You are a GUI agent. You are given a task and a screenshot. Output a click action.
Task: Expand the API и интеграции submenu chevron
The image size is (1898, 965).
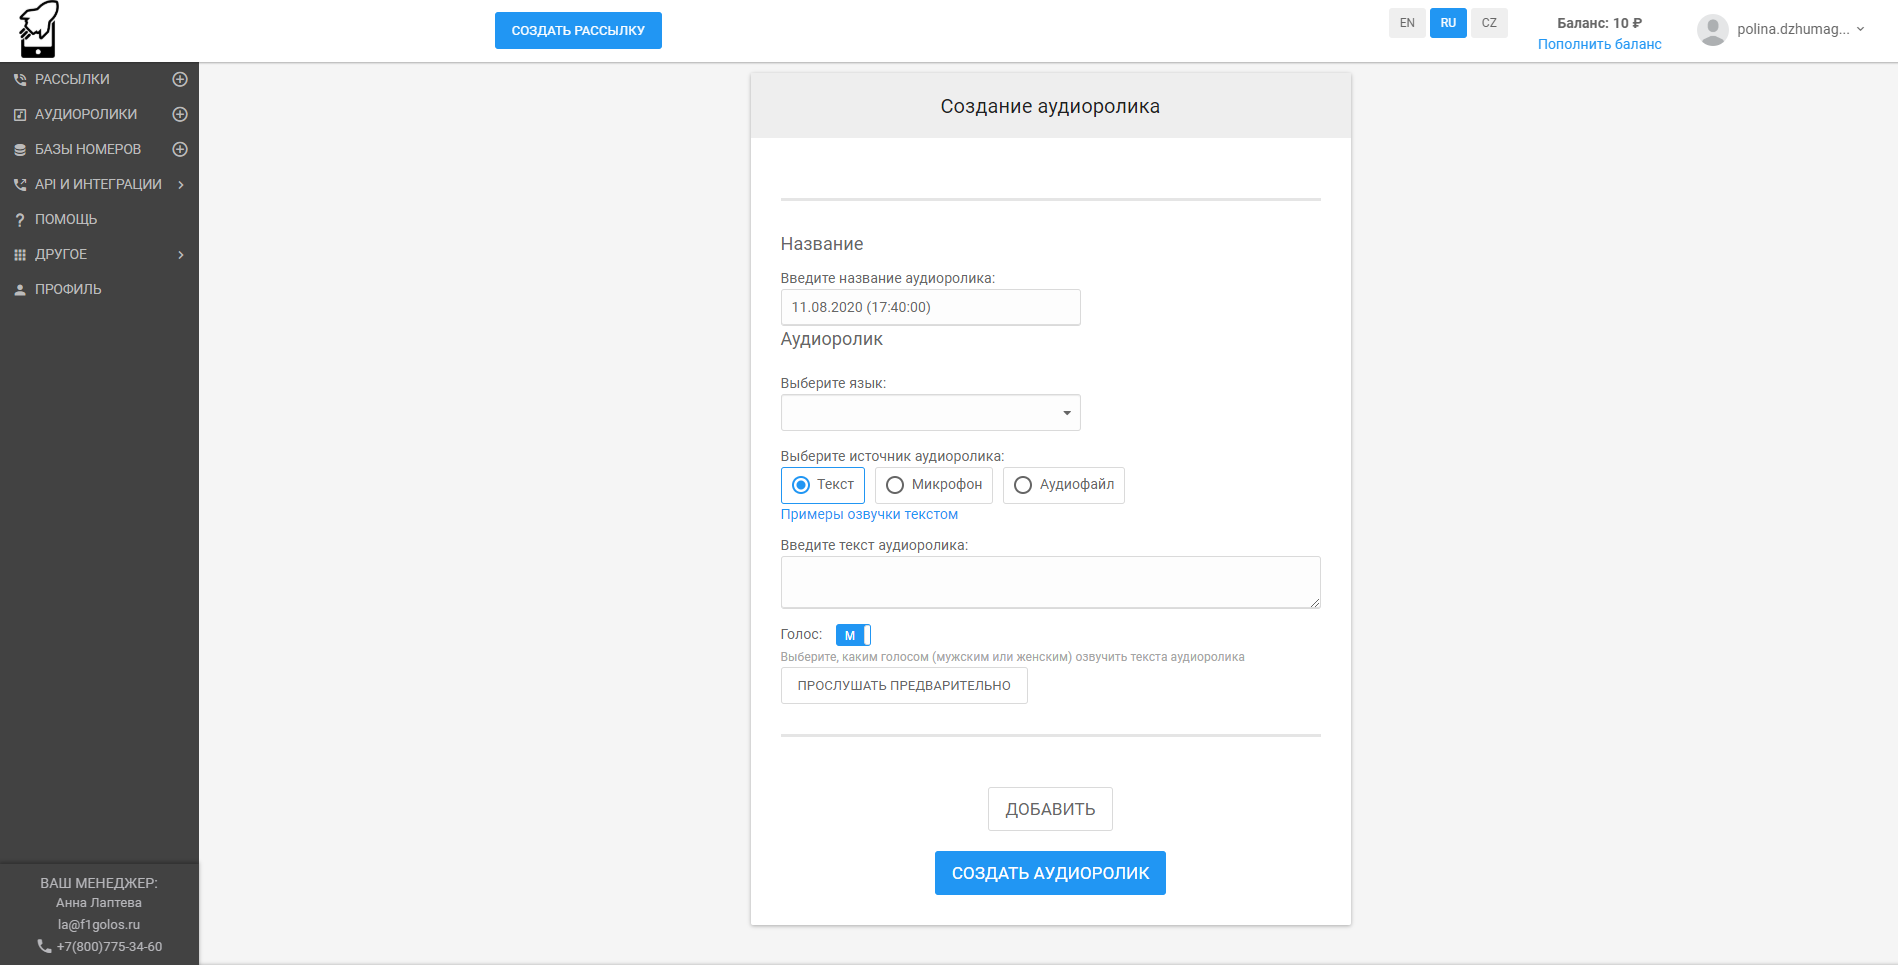181,185
